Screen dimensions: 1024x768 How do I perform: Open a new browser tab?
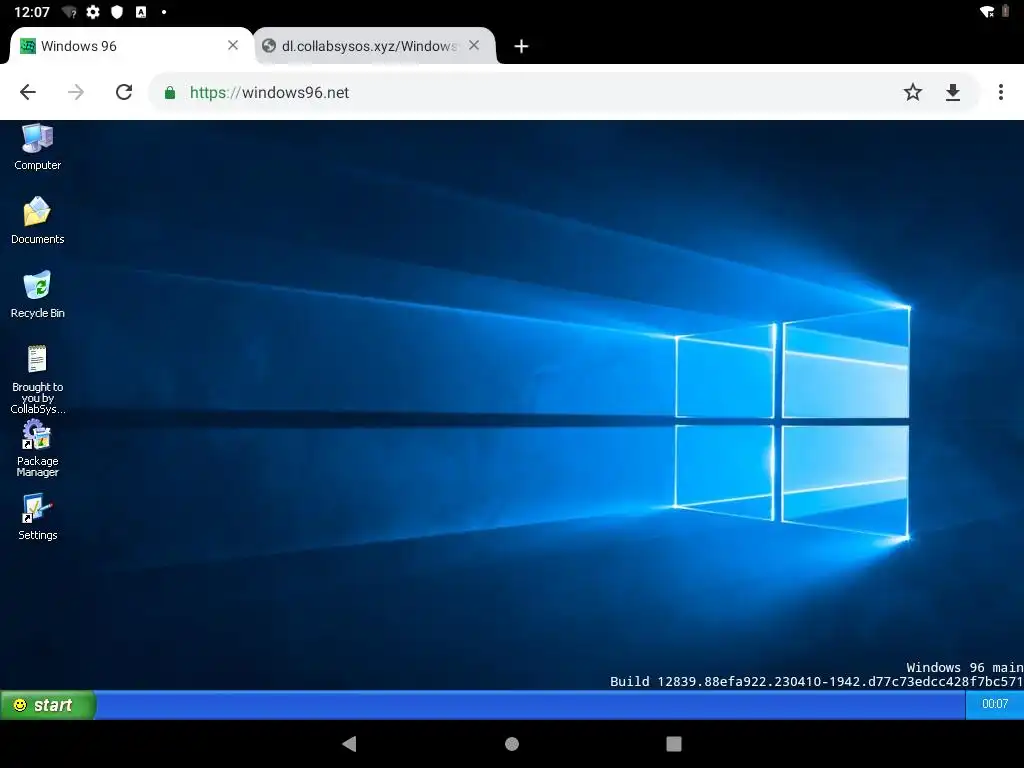520,46
